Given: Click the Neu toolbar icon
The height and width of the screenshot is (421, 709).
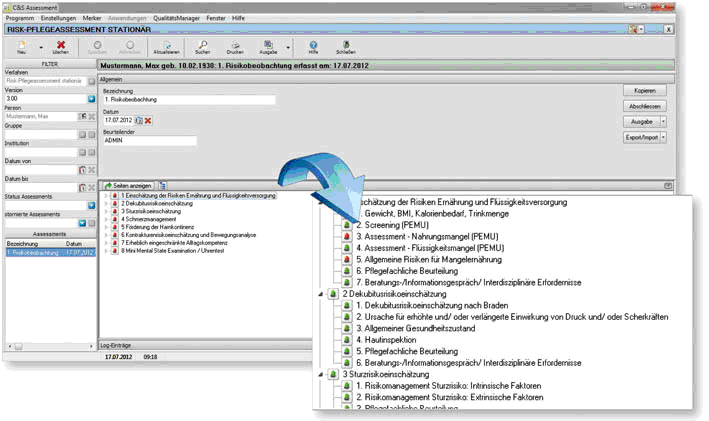Looking at the screenshot, I should tap(21, 45).
